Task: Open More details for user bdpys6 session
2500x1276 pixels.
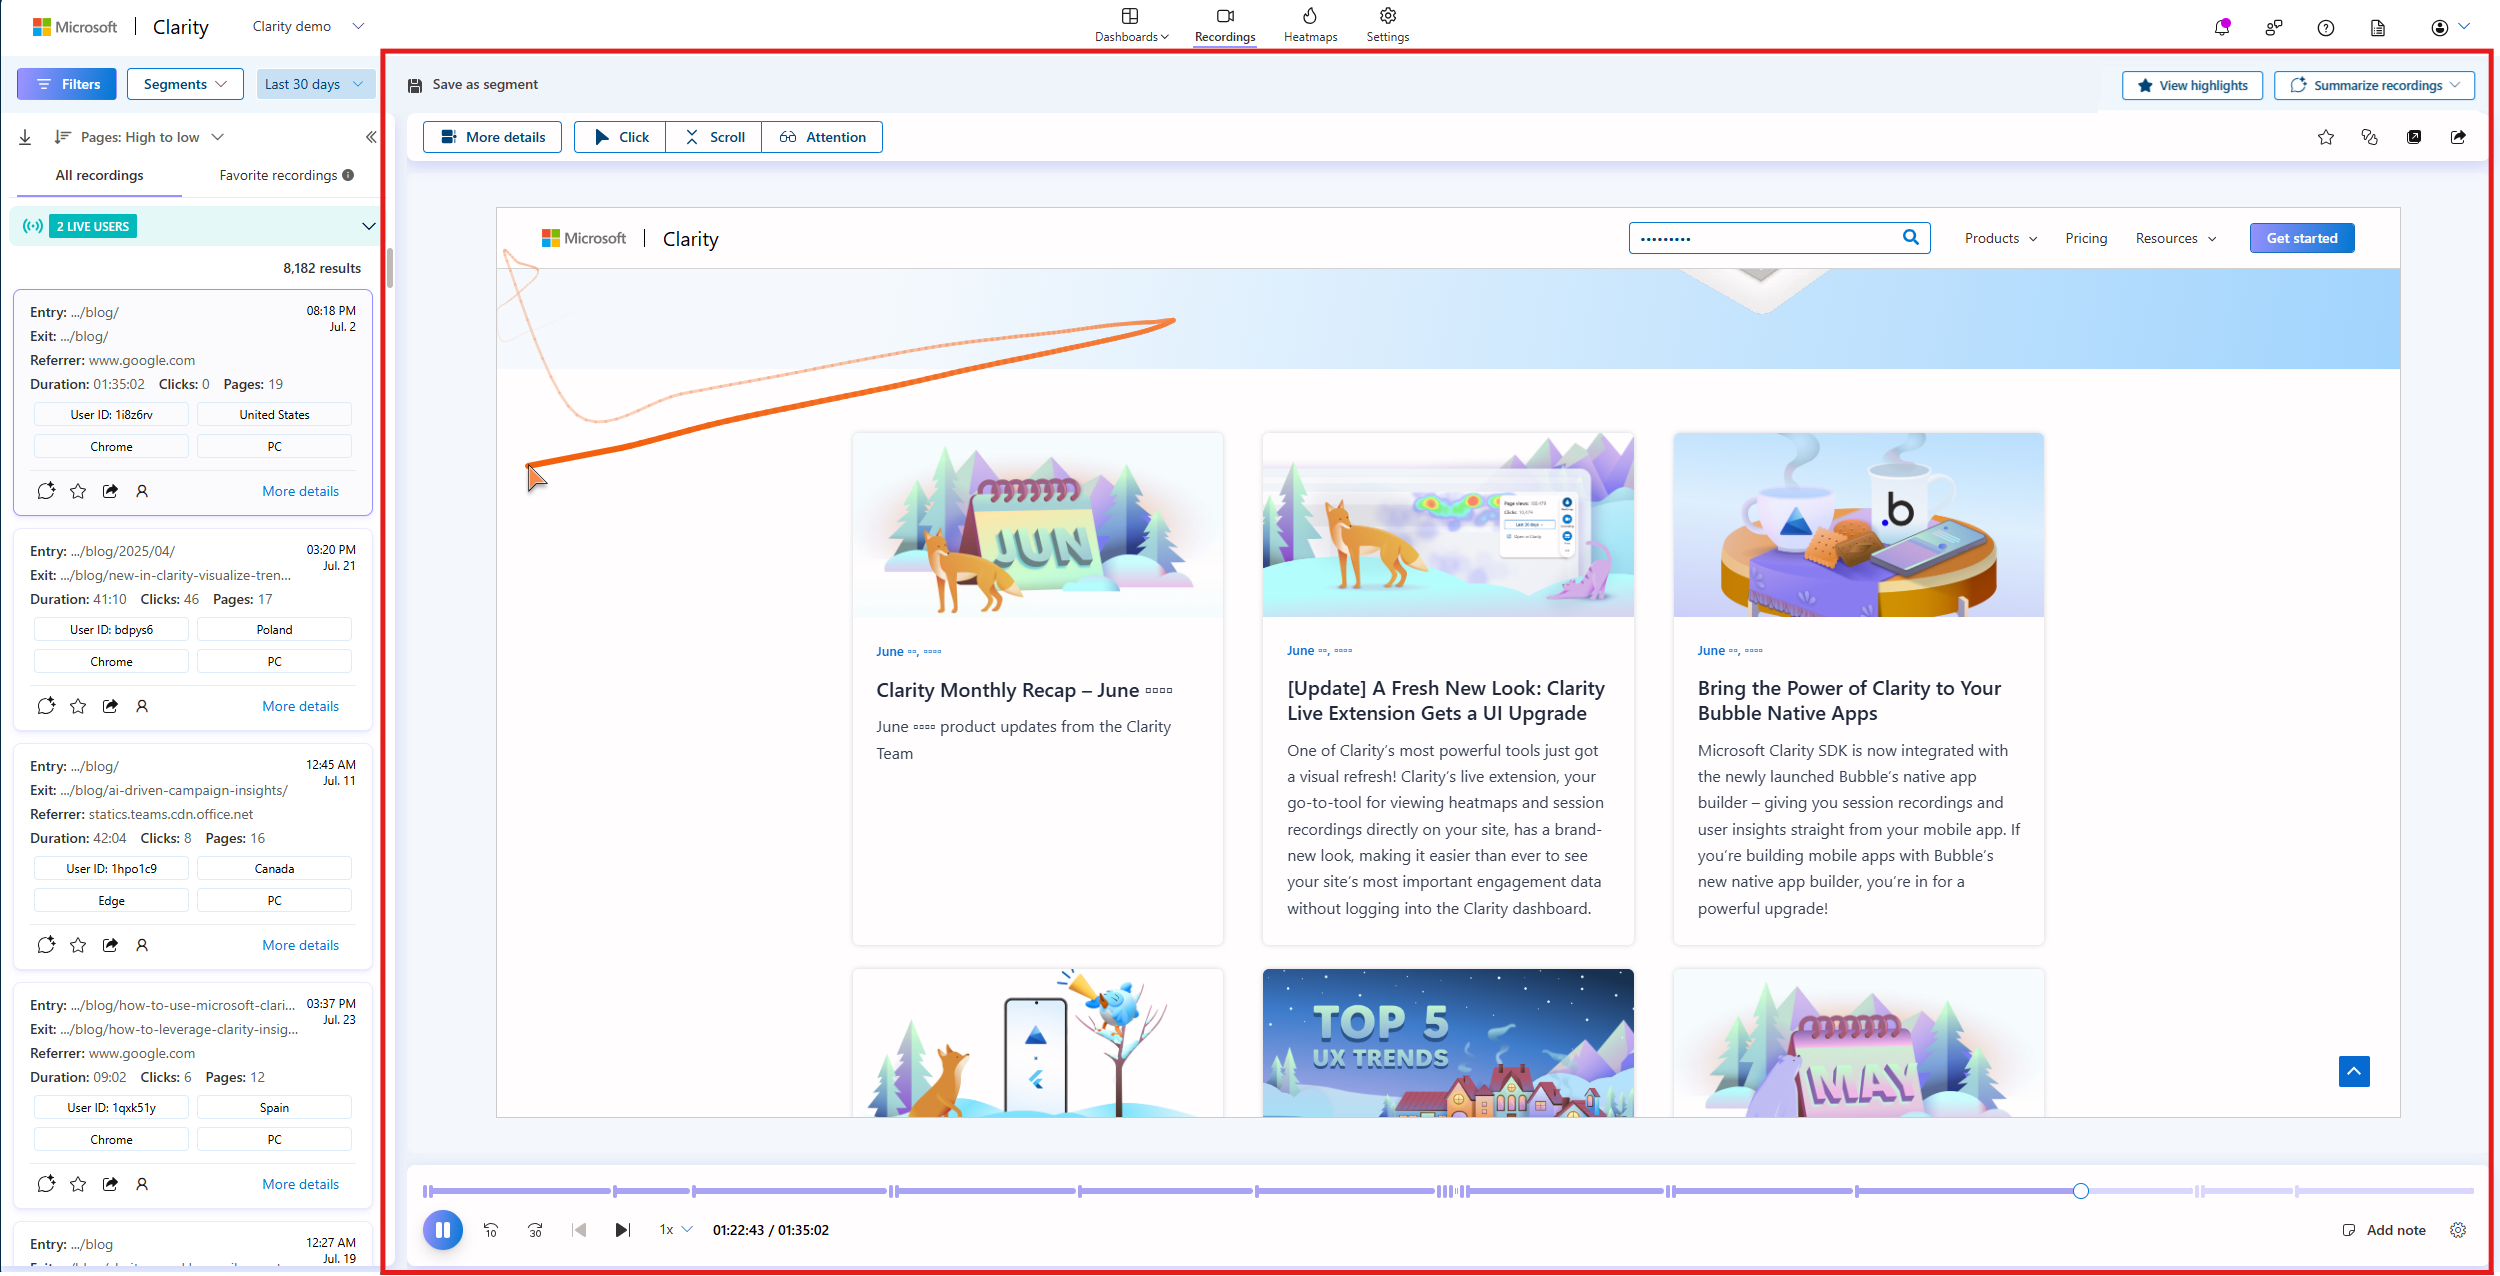Action: (300, 706)
